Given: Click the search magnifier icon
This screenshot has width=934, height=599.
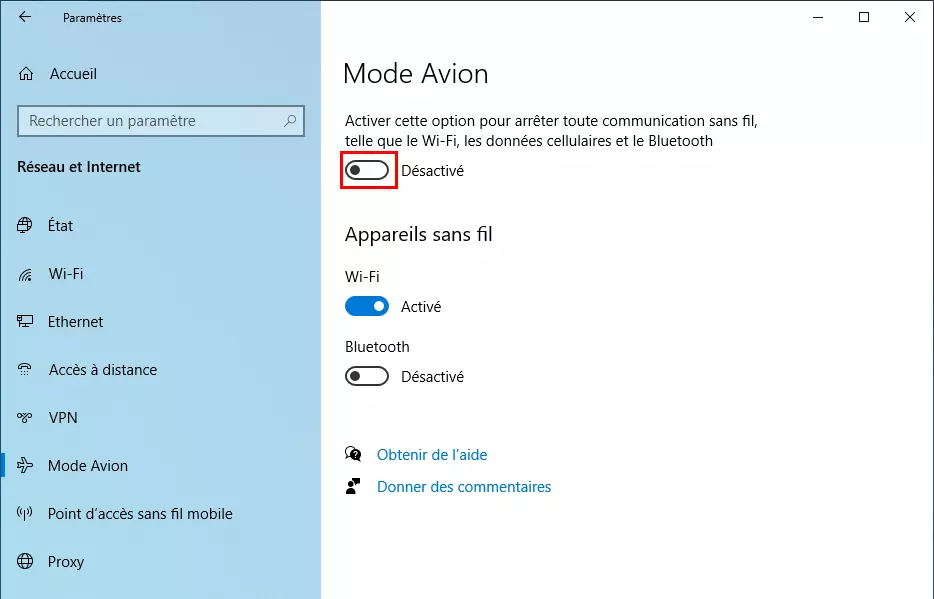Looking at the screenshot, I should (x=290, y=121).
